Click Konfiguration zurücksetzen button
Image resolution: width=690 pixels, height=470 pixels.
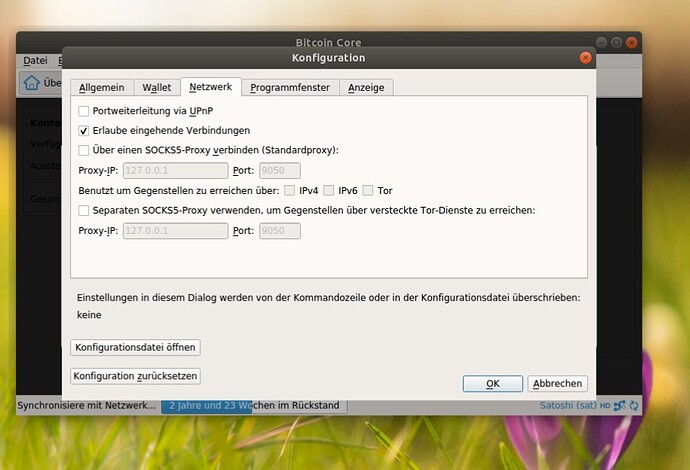(x=136, y=376)
